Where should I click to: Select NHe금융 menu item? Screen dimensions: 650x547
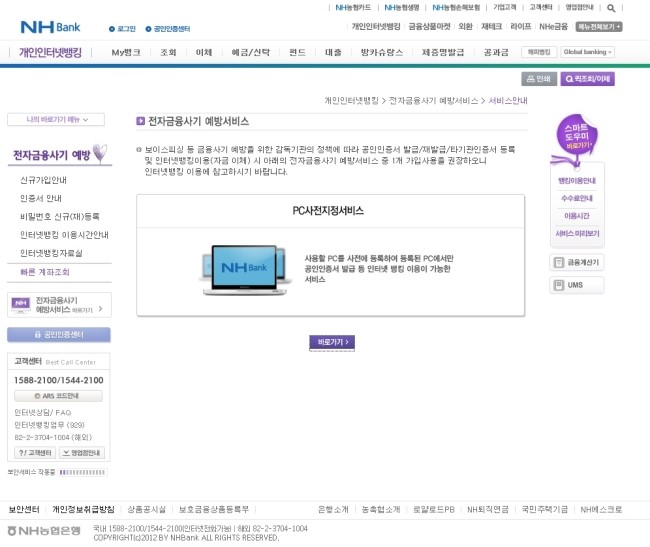pos(553,27)
